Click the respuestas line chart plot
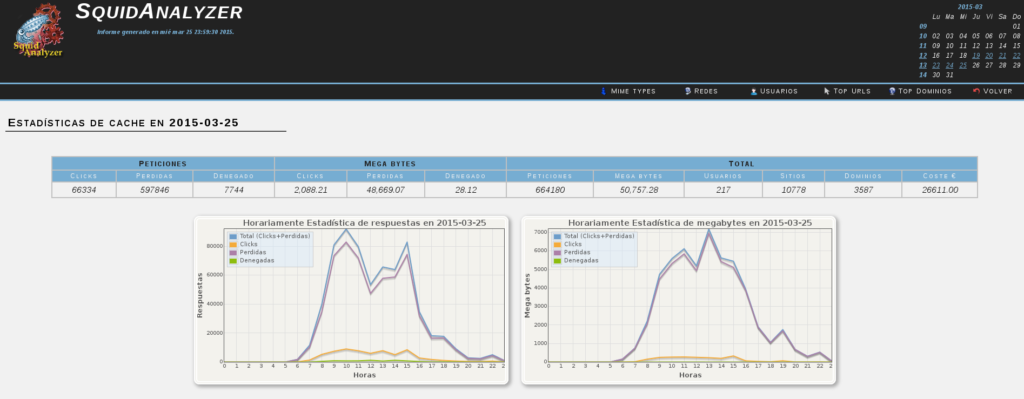This screenshot has width=1024, height=399. tap(364, 295)
